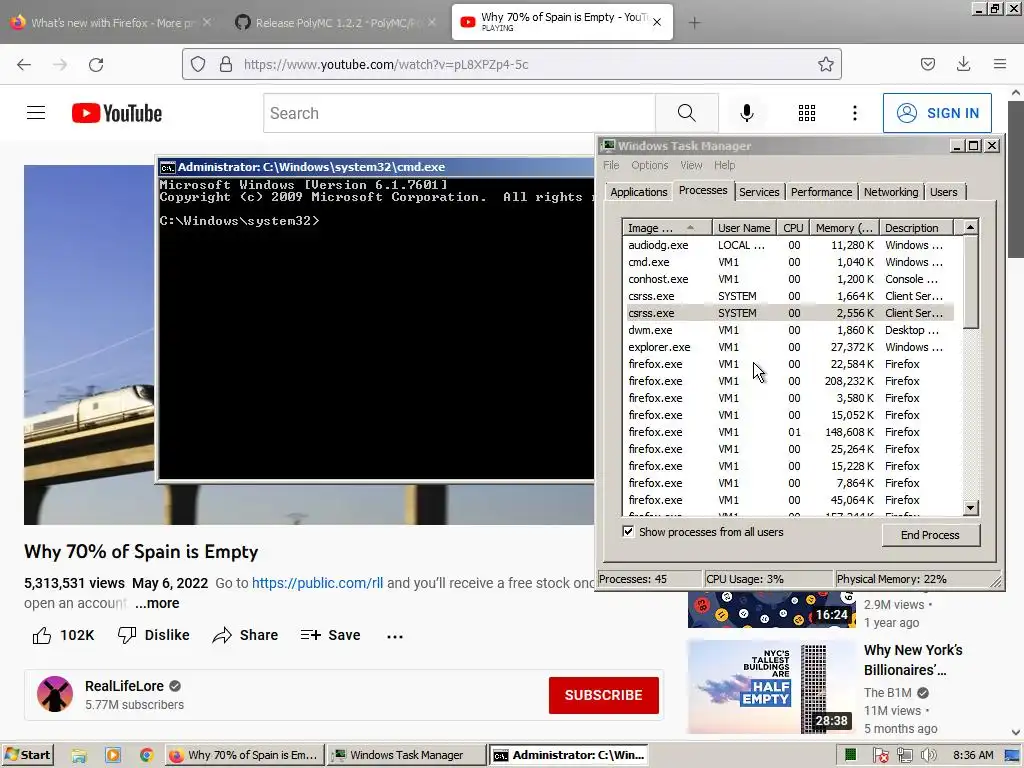Launch media player from taskbar
Viewport: 1024px width, 768px height.
pos(113,756)
